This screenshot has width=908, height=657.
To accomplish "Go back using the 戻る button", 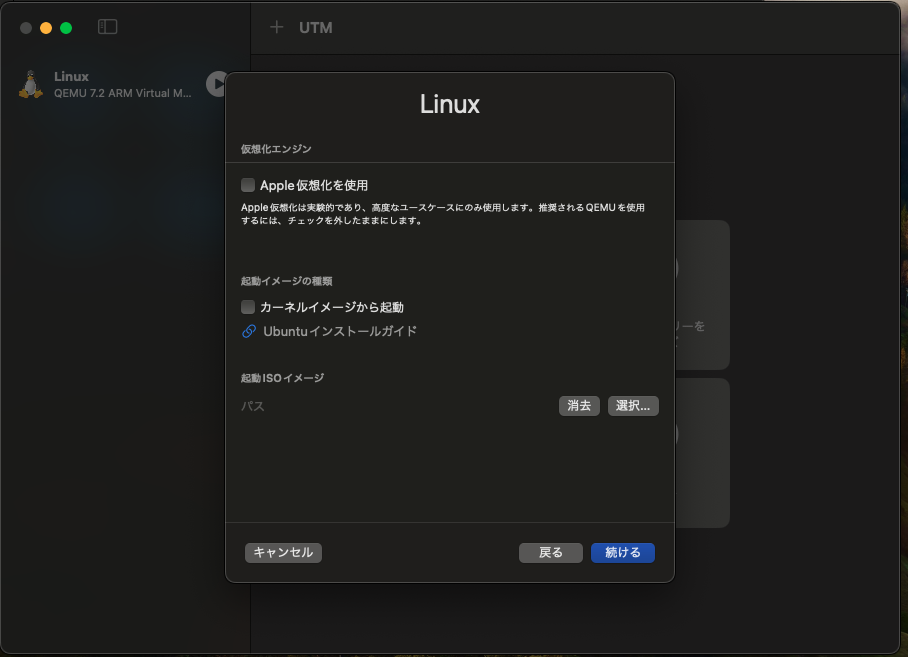I will click(550, 552).
